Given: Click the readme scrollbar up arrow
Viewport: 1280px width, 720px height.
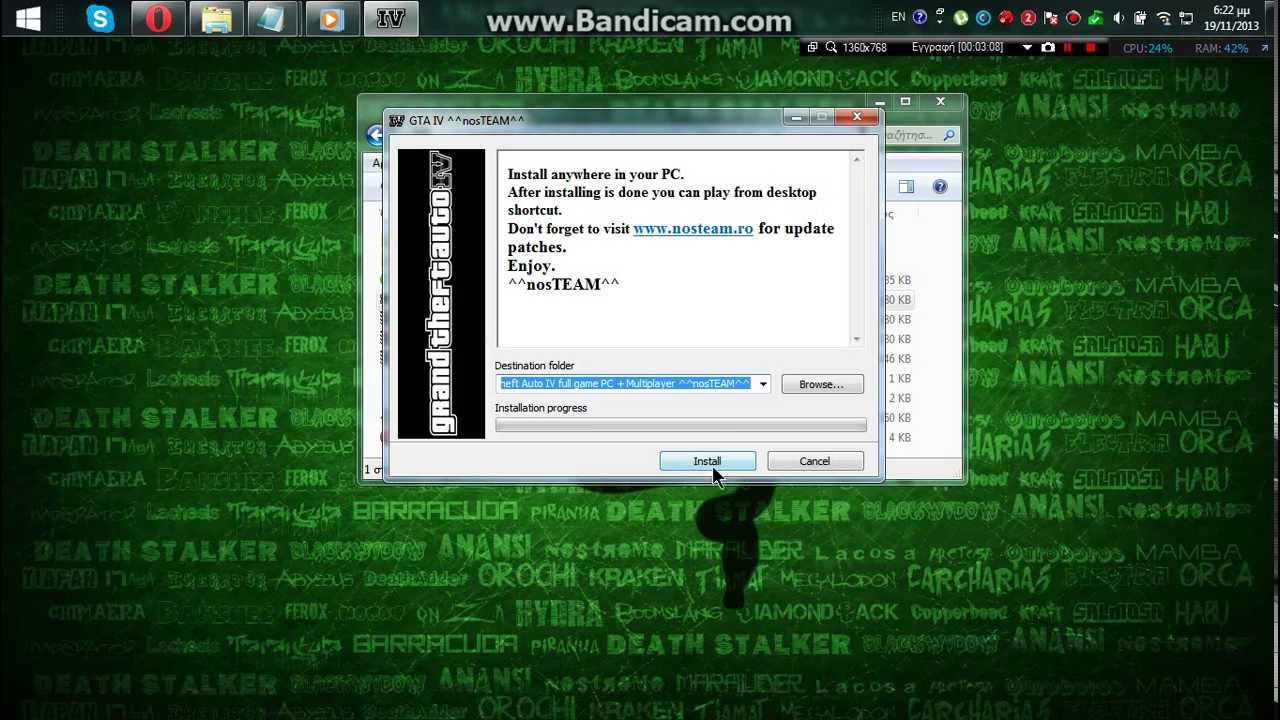Looking at the screenshot, I should click(856, 160).
